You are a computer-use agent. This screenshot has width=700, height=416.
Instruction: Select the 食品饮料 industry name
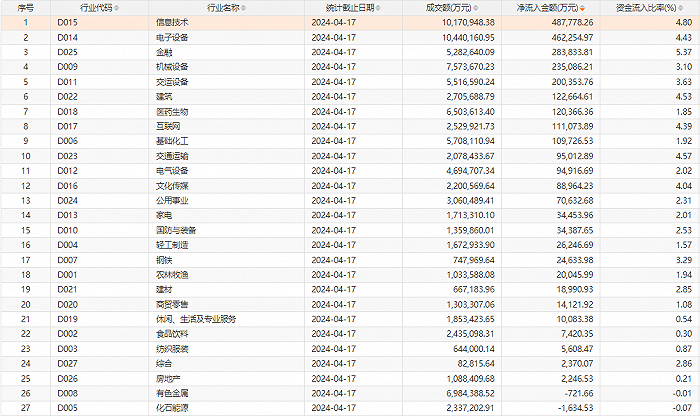[x=172, y=334]
